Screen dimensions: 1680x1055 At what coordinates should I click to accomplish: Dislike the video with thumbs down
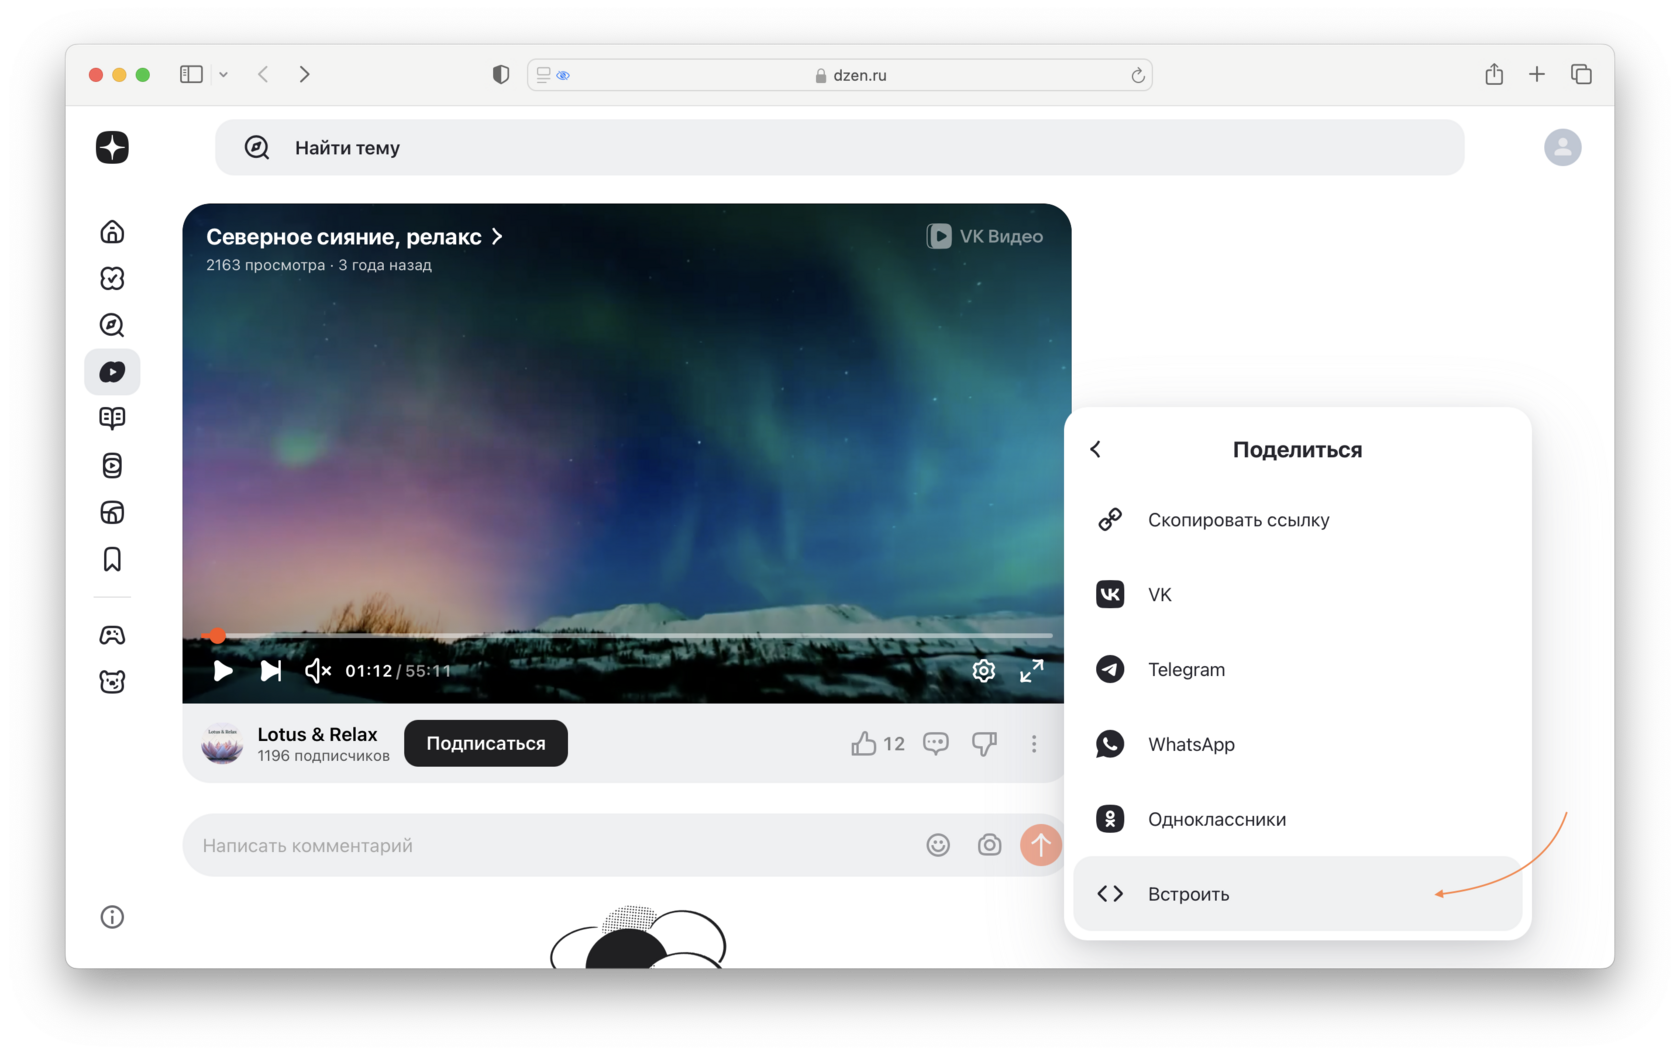point(984,743)
